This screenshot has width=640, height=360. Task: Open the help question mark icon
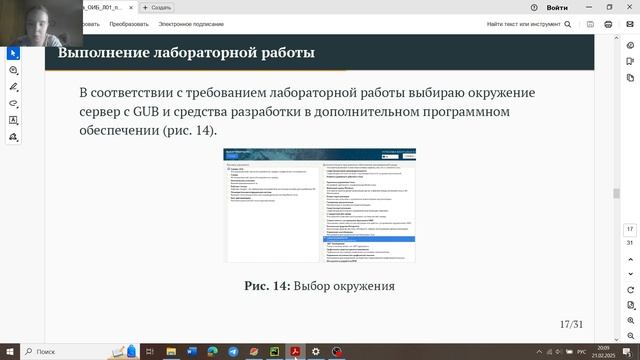point(534,7)
